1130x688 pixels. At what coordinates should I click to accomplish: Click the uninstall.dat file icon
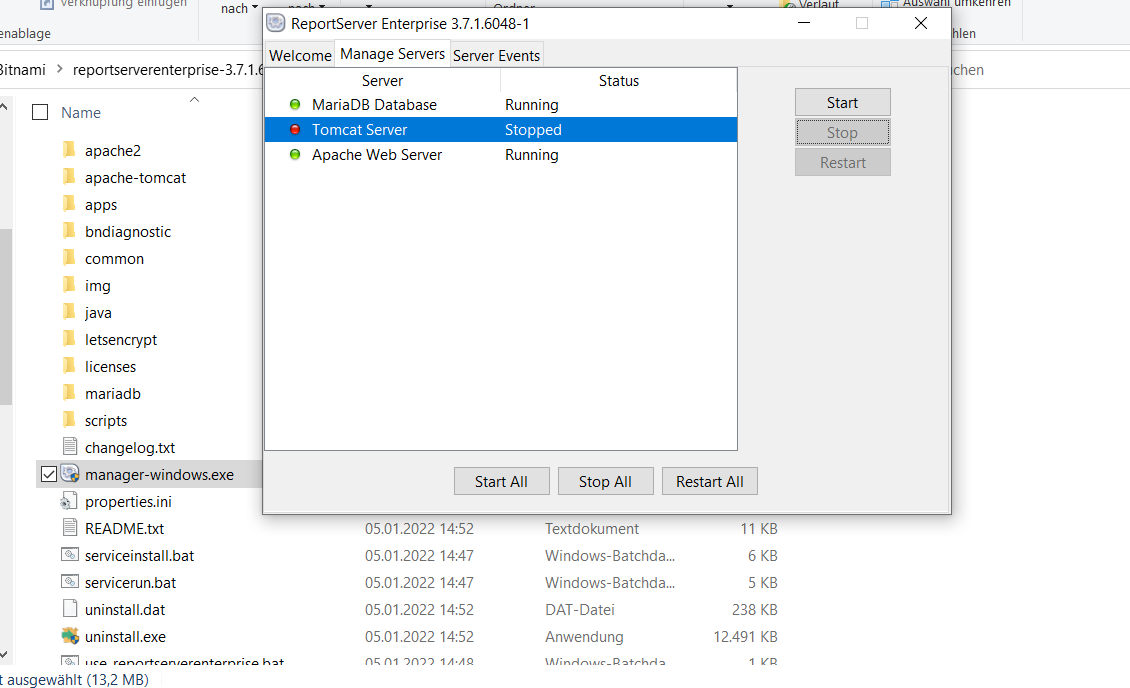pyautogui.click(x=70, y=609)
